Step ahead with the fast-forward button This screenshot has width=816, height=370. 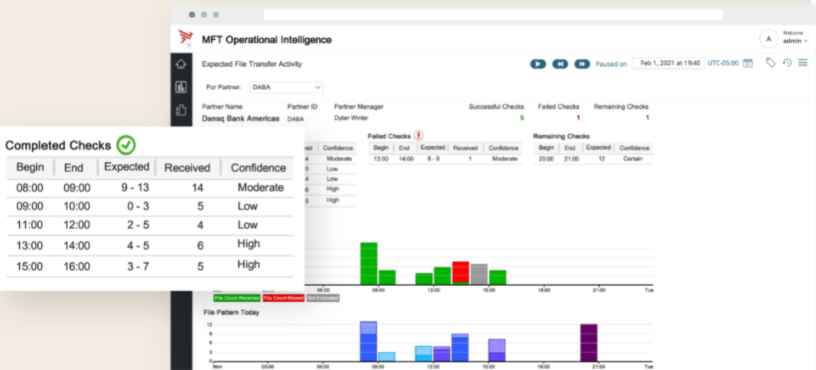[582, 64]
